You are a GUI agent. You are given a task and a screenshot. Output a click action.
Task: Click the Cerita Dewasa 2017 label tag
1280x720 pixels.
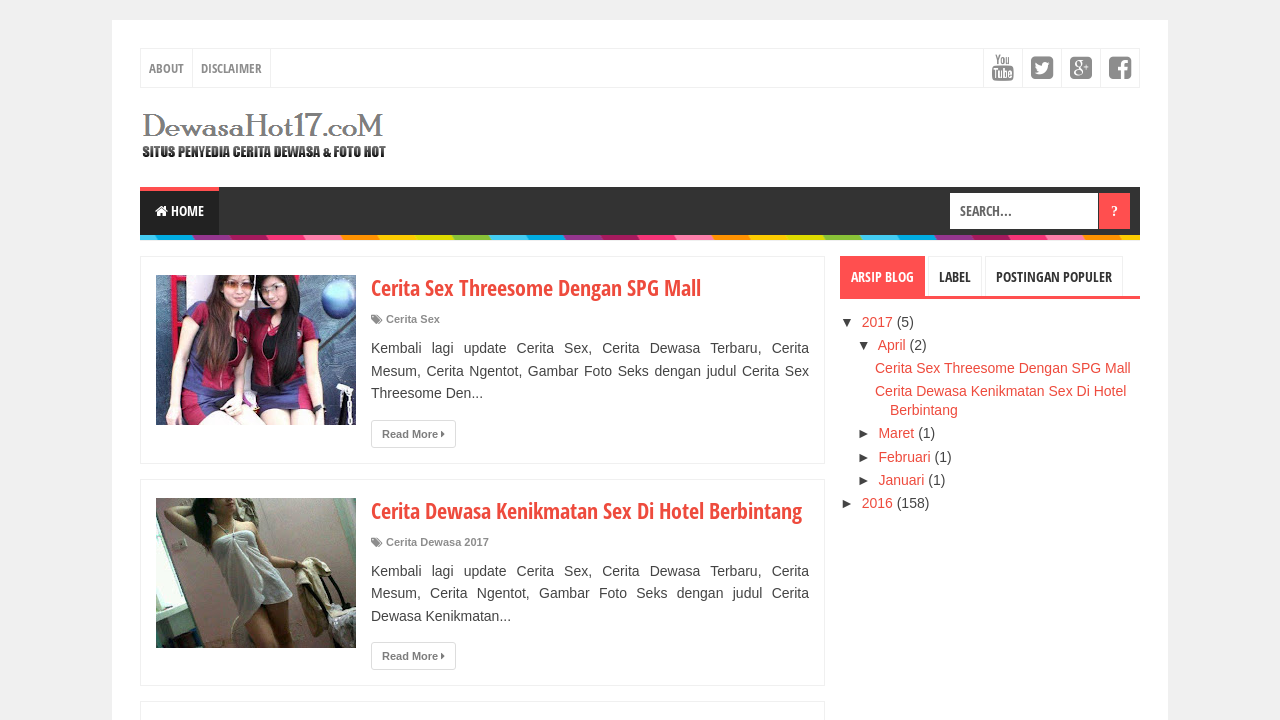pos(437,542)
